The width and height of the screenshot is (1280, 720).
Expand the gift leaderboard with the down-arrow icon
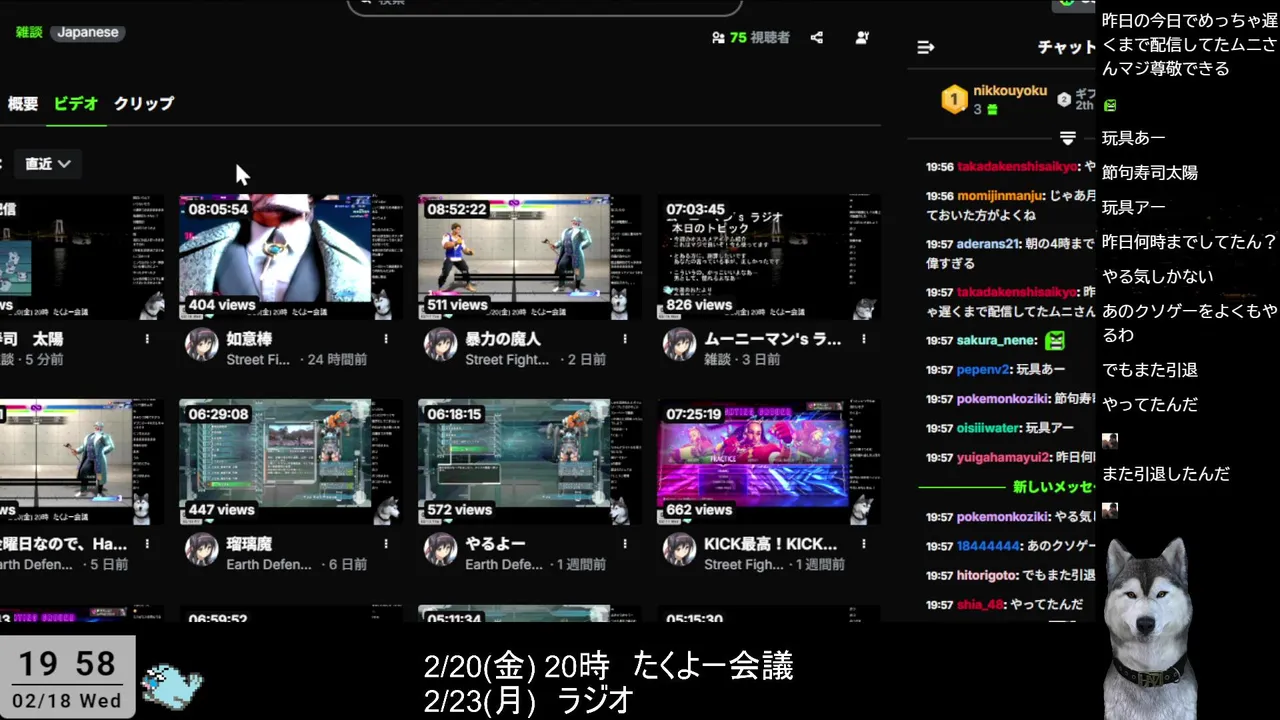pyautogui.click(x=1068, y=138)
